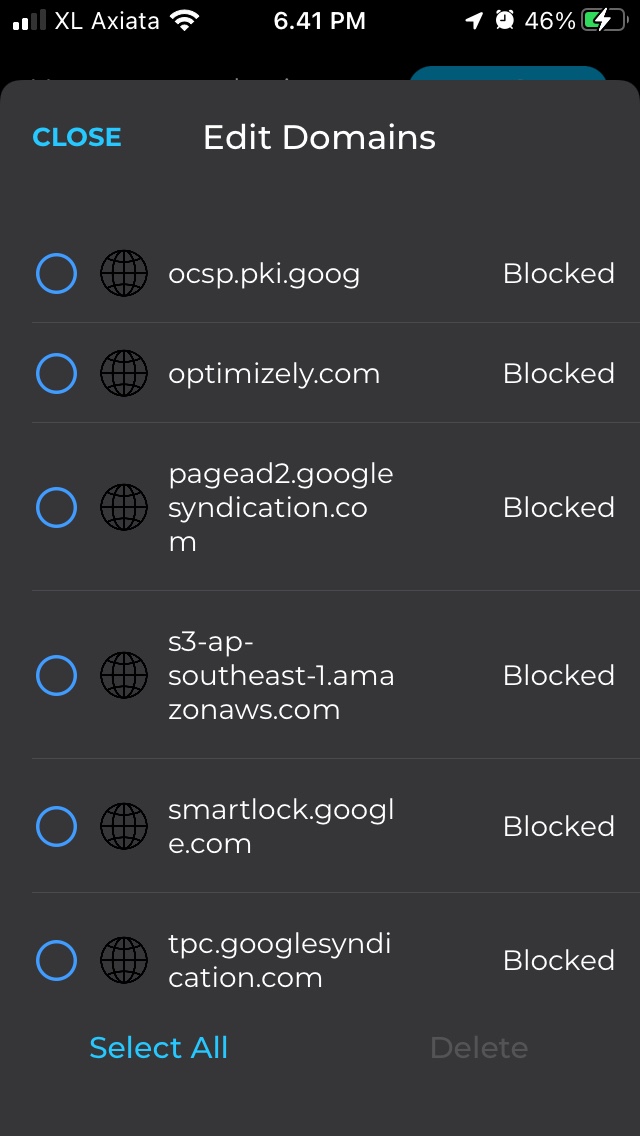Tap Blocked status for optimizely.com

point(558,373)
